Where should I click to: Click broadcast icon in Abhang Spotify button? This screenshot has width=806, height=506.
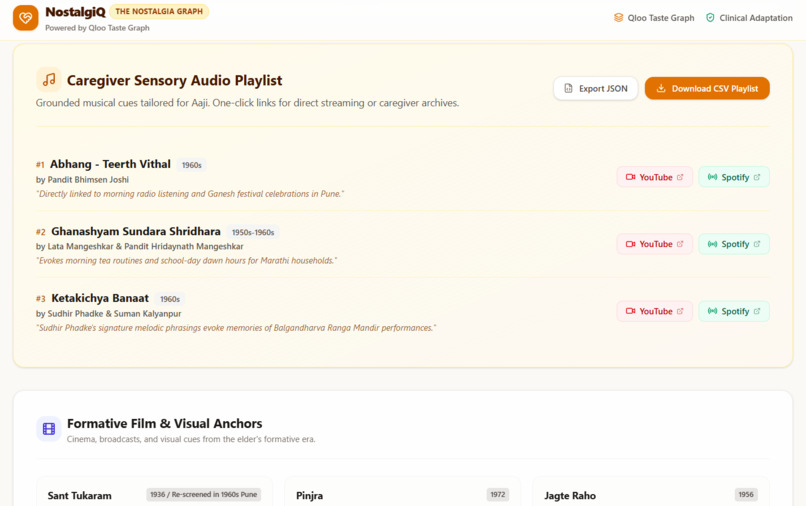(x=712, y=177)
